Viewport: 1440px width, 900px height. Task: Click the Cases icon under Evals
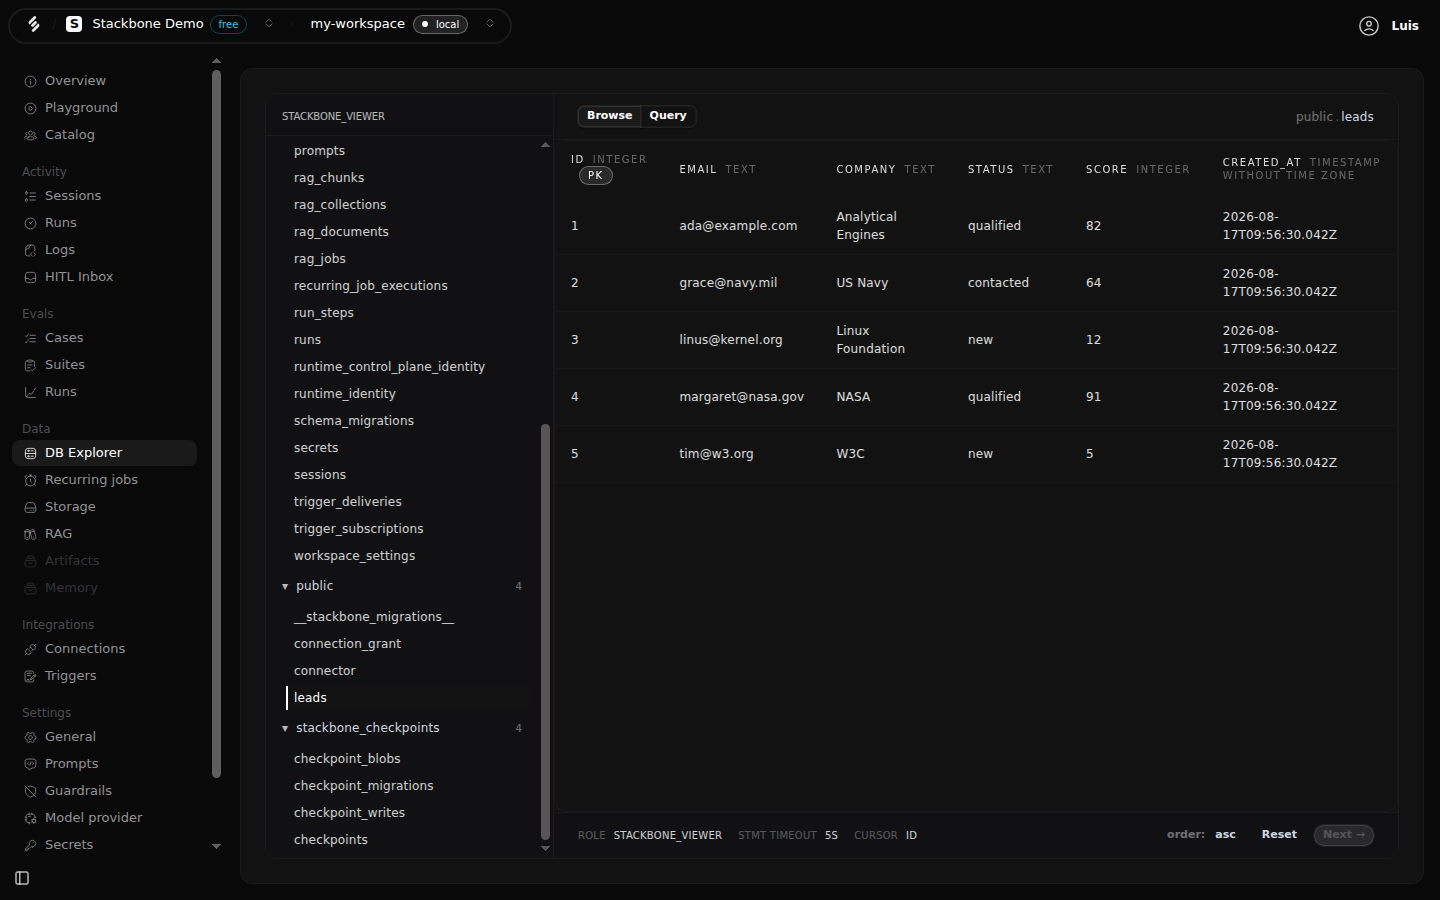click(30, 338)
